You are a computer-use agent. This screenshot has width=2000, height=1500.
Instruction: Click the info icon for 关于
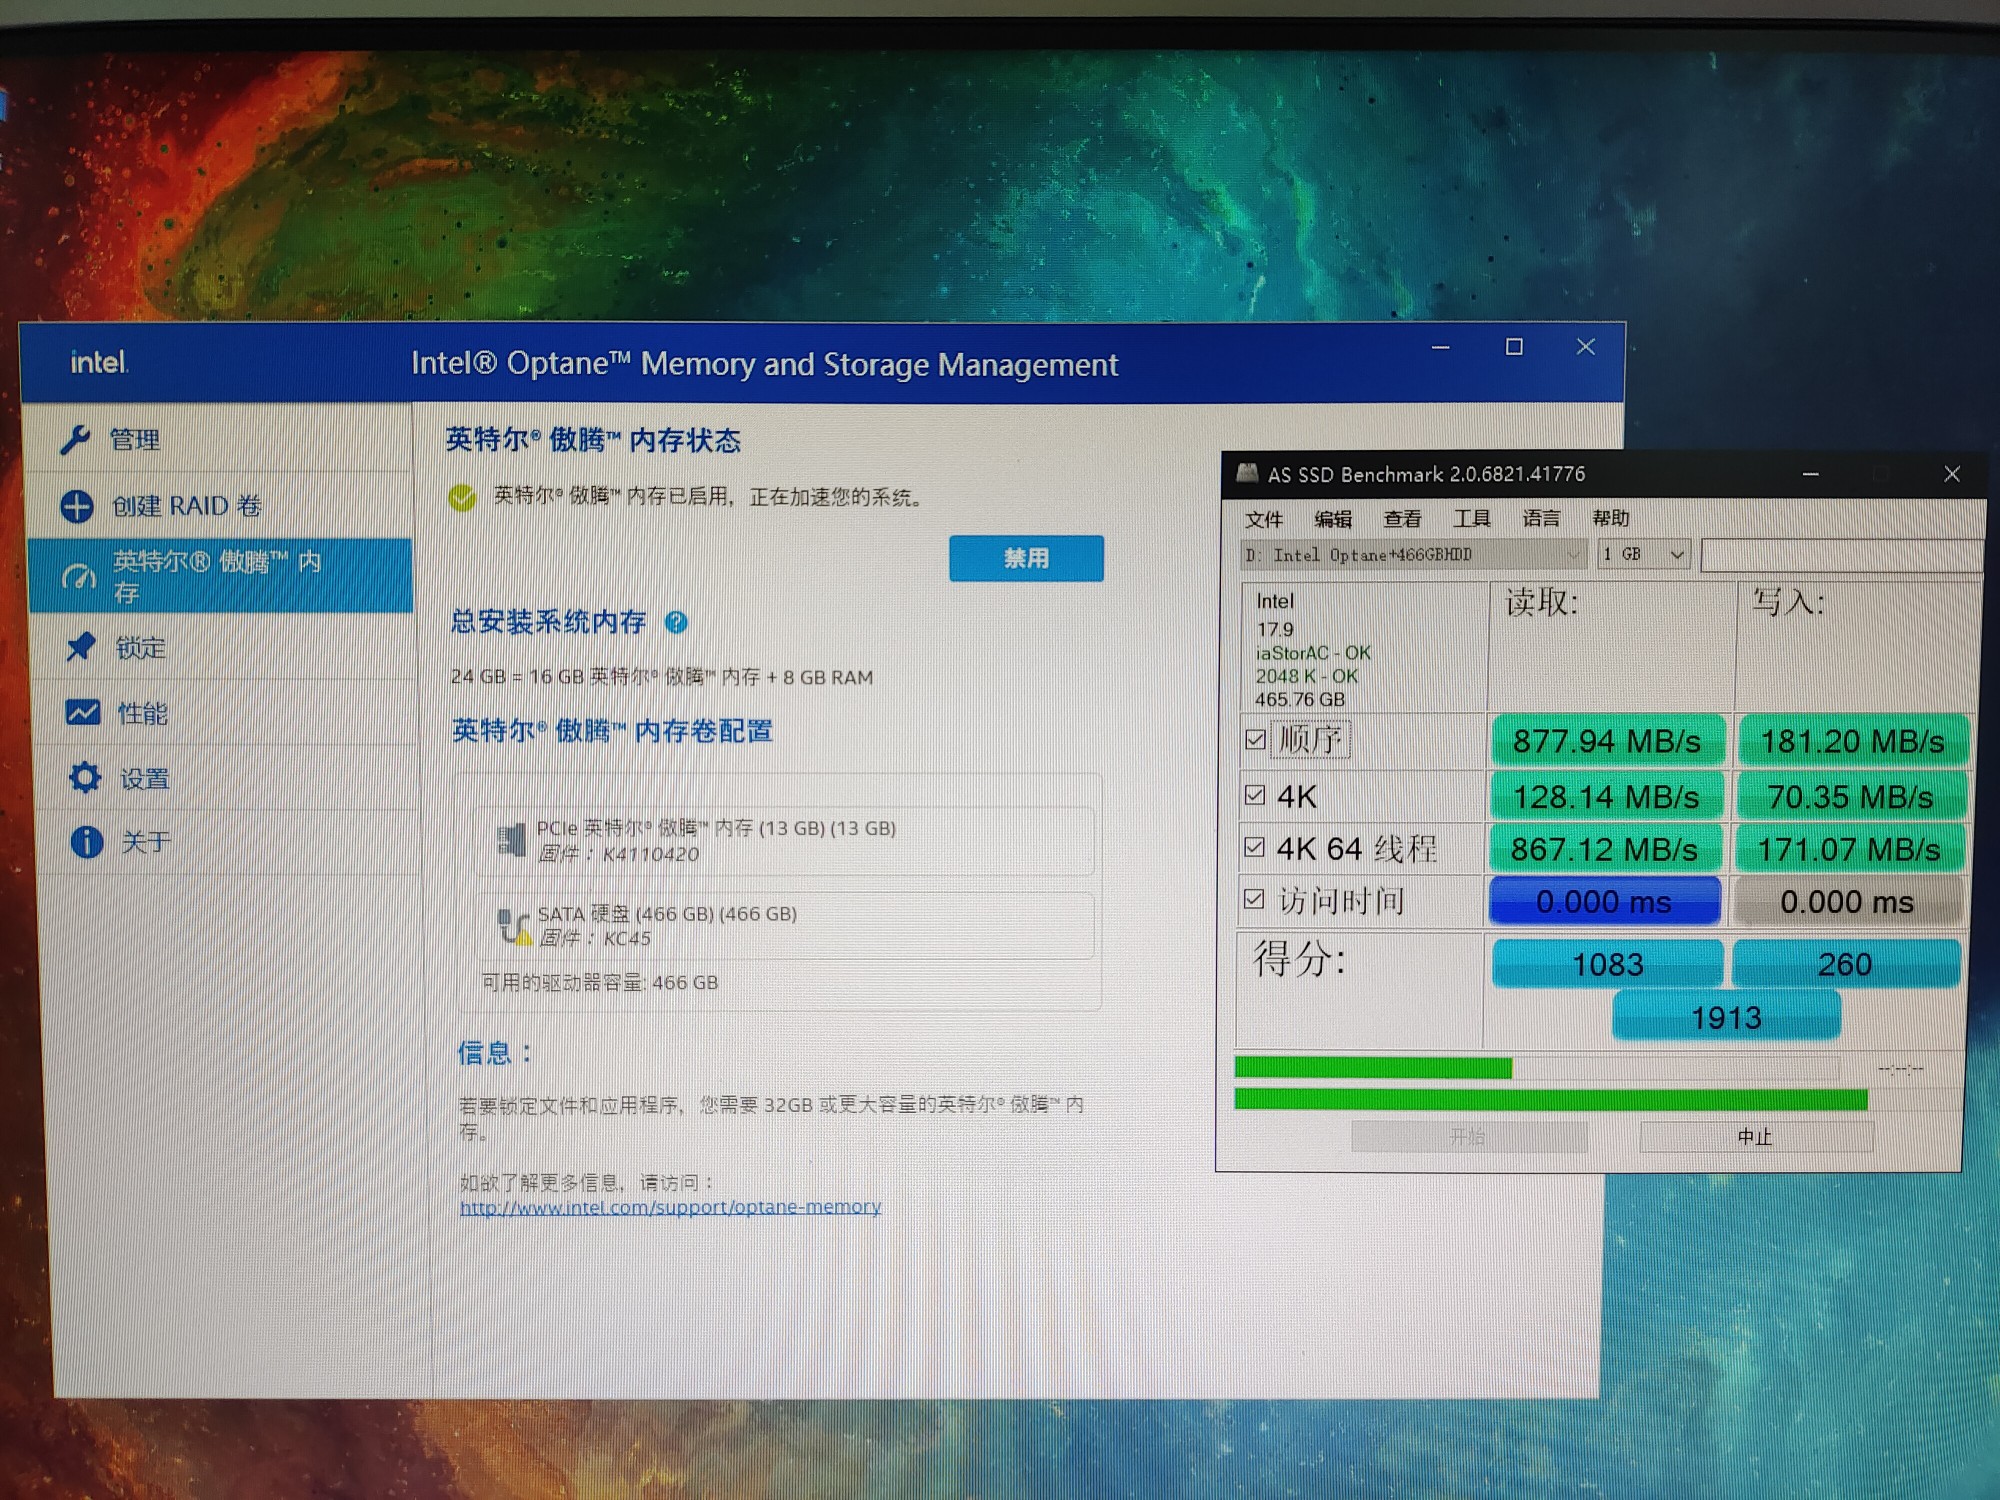click(x=87, y=842)
